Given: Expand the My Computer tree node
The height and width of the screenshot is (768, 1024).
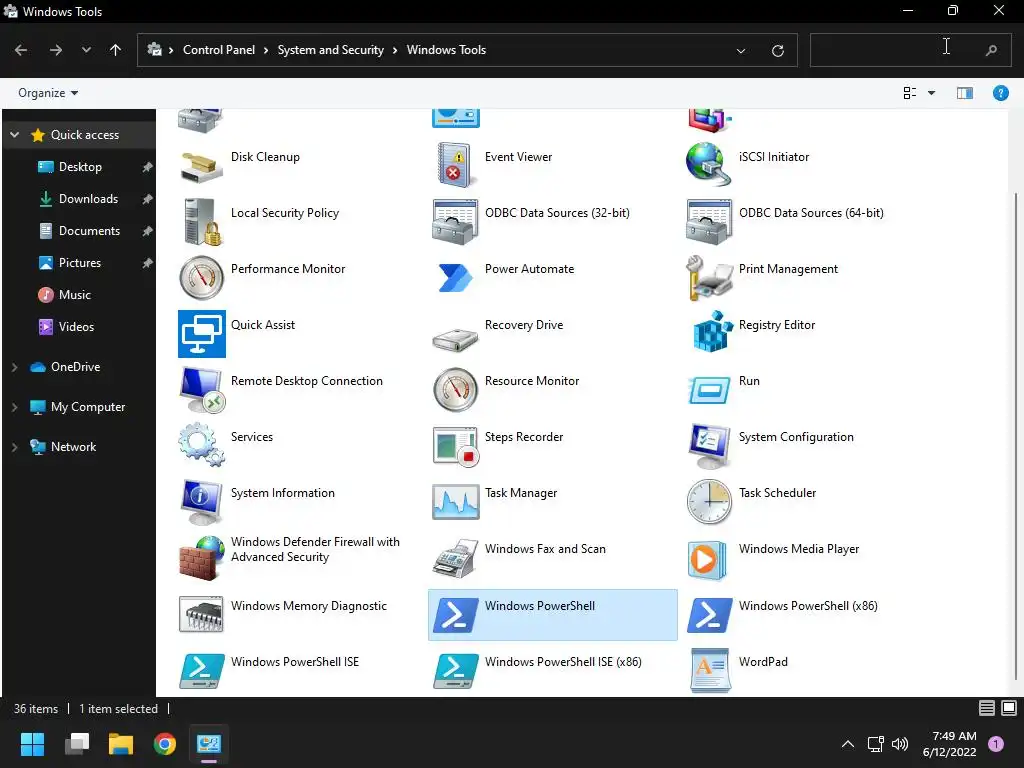Looking at the screenshot, I should (x=14, y=407).
